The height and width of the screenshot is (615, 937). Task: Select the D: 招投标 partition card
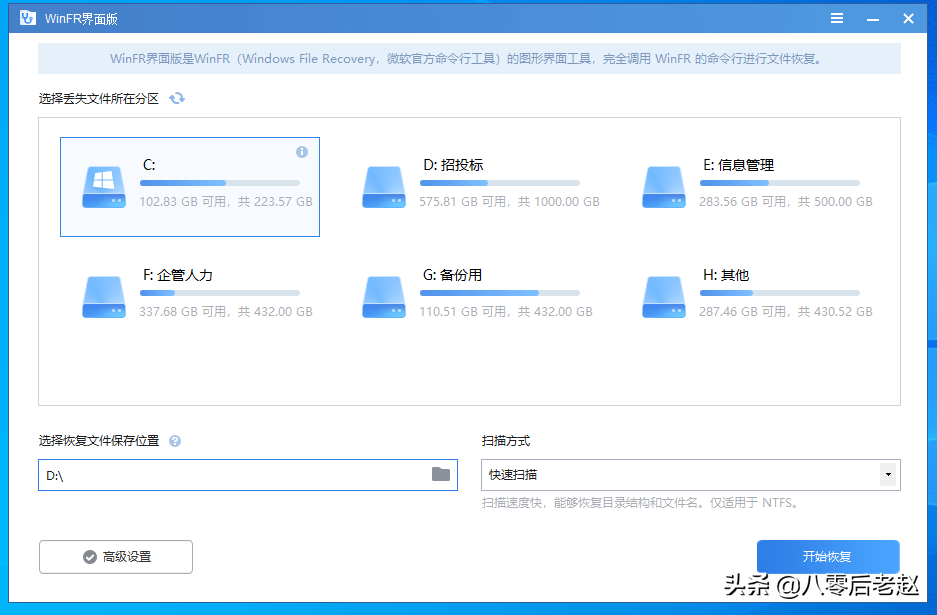(470, 187)
